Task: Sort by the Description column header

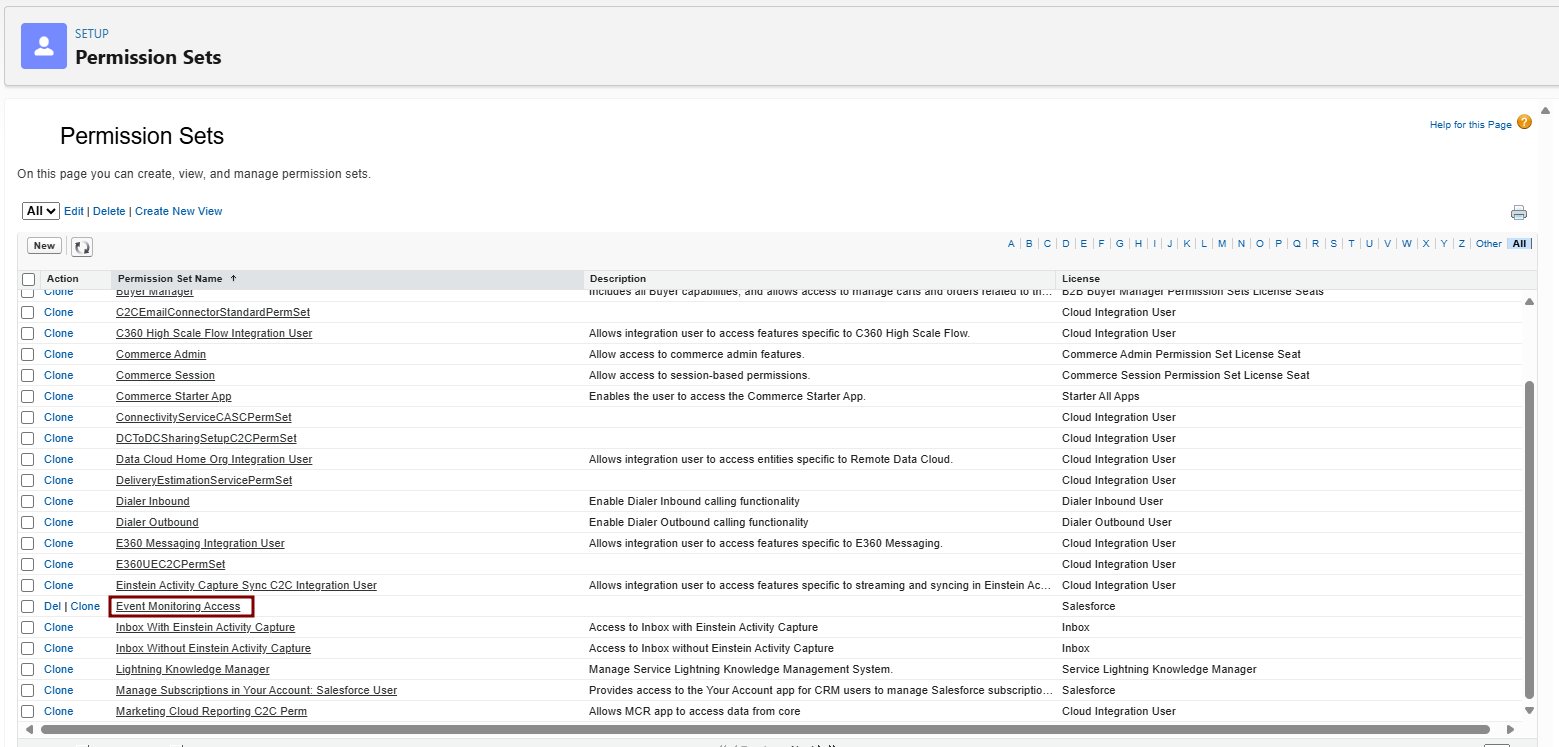Action: [x=618, y=279]
